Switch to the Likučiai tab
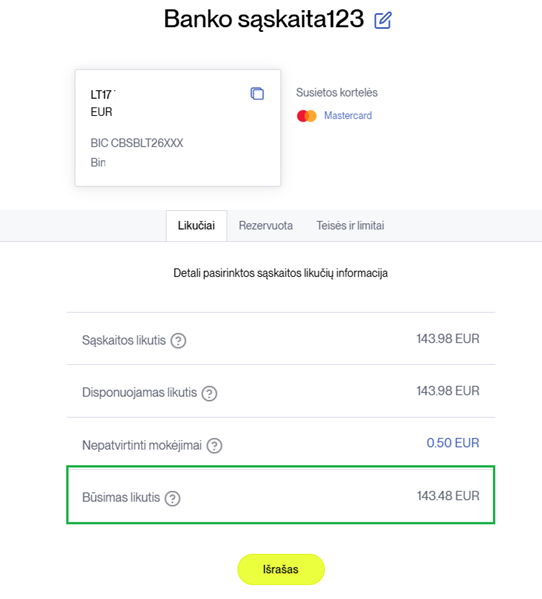This screenshot has height=599, width=542. click(196, 225)
